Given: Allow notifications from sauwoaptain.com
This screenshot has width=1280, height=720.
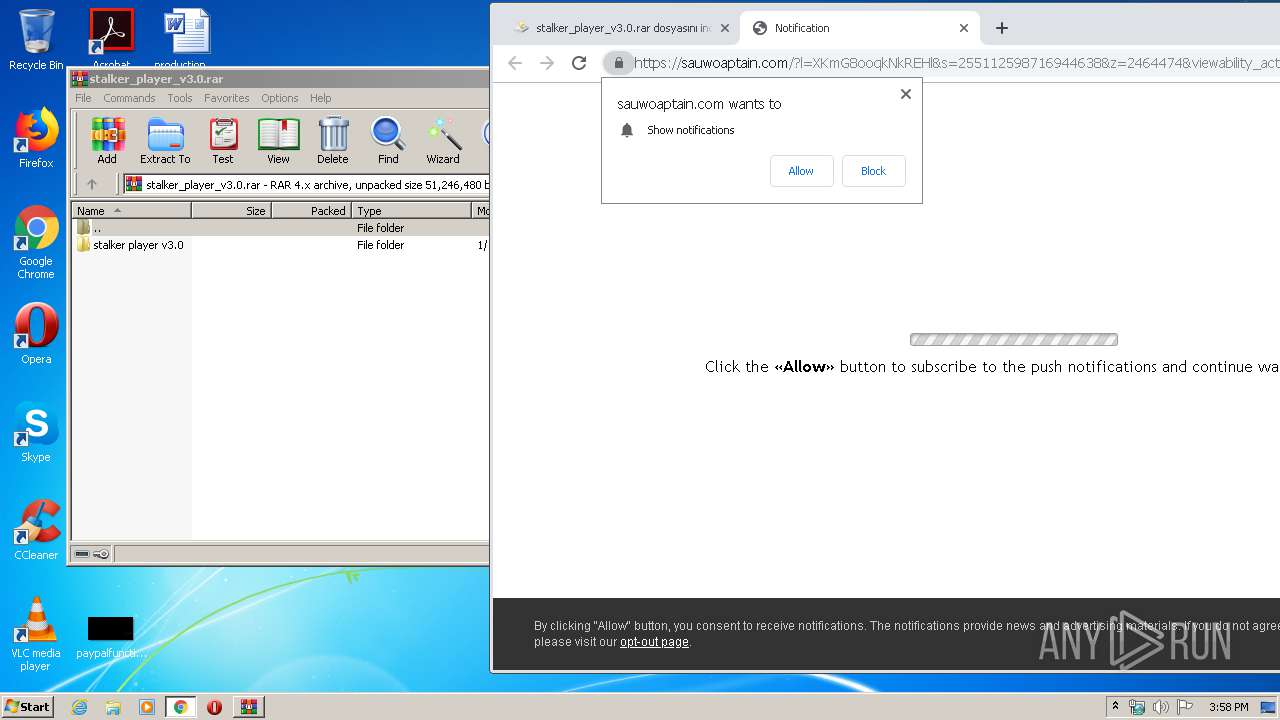Looking at the screenshot, I should [801, 171].
